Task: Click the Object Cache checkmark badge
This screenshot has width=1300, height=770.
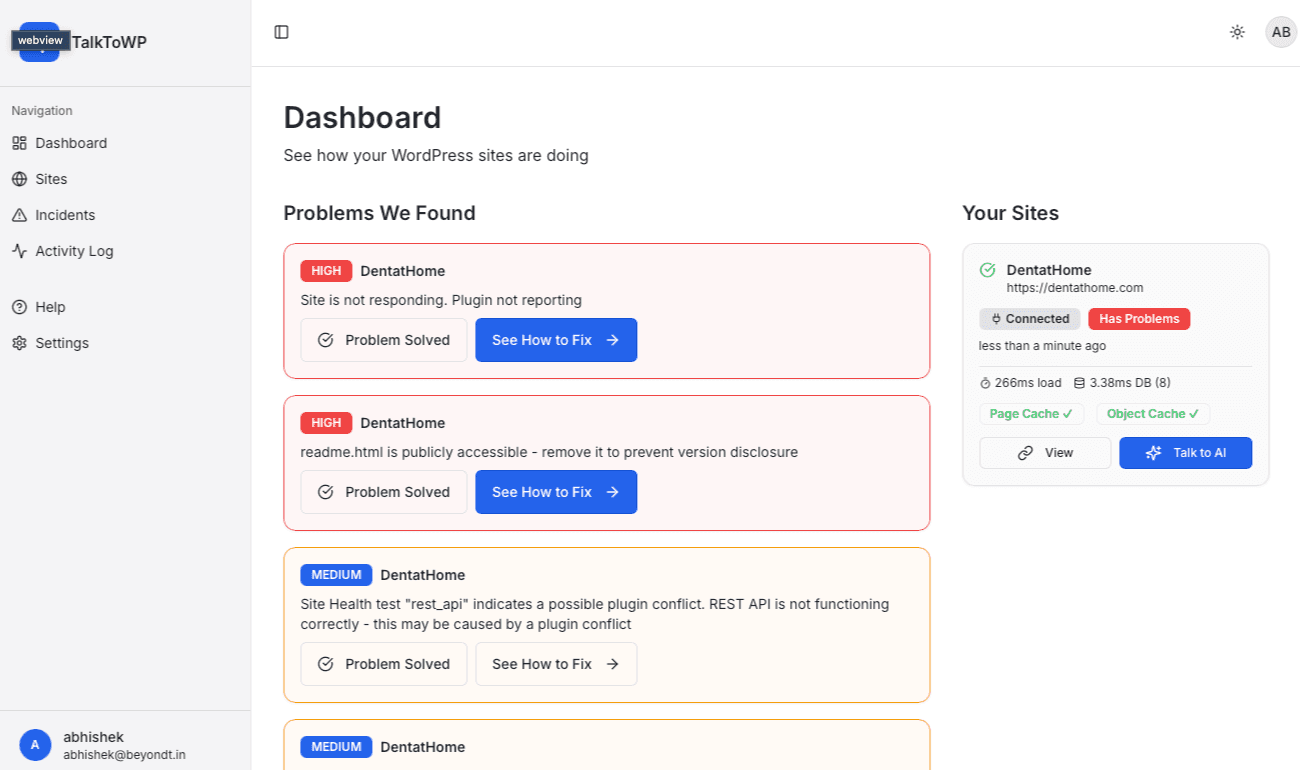Action: pos(1153,413)
